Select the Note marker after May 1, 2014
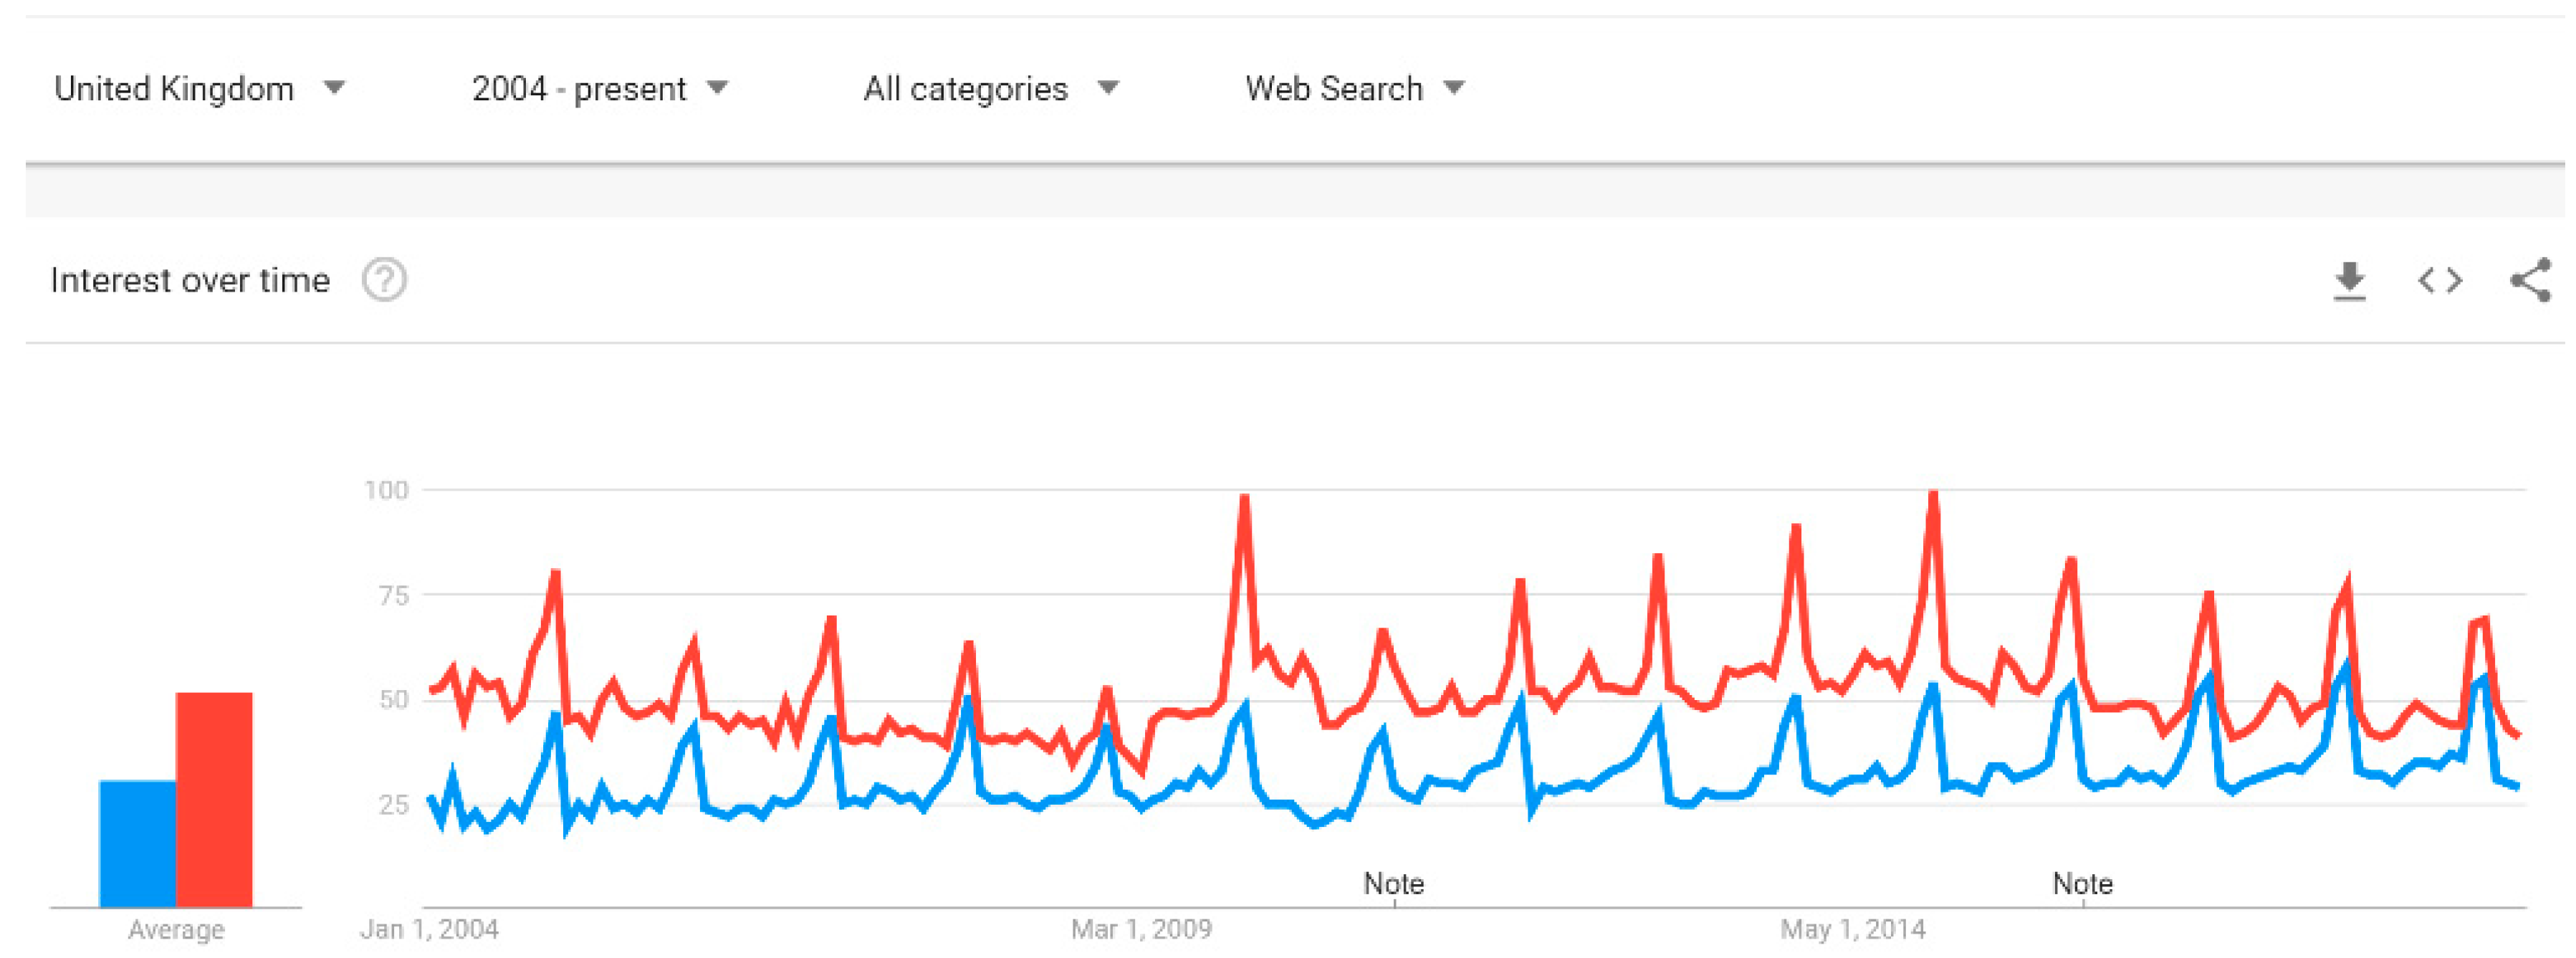 (x=2083, y=884)
